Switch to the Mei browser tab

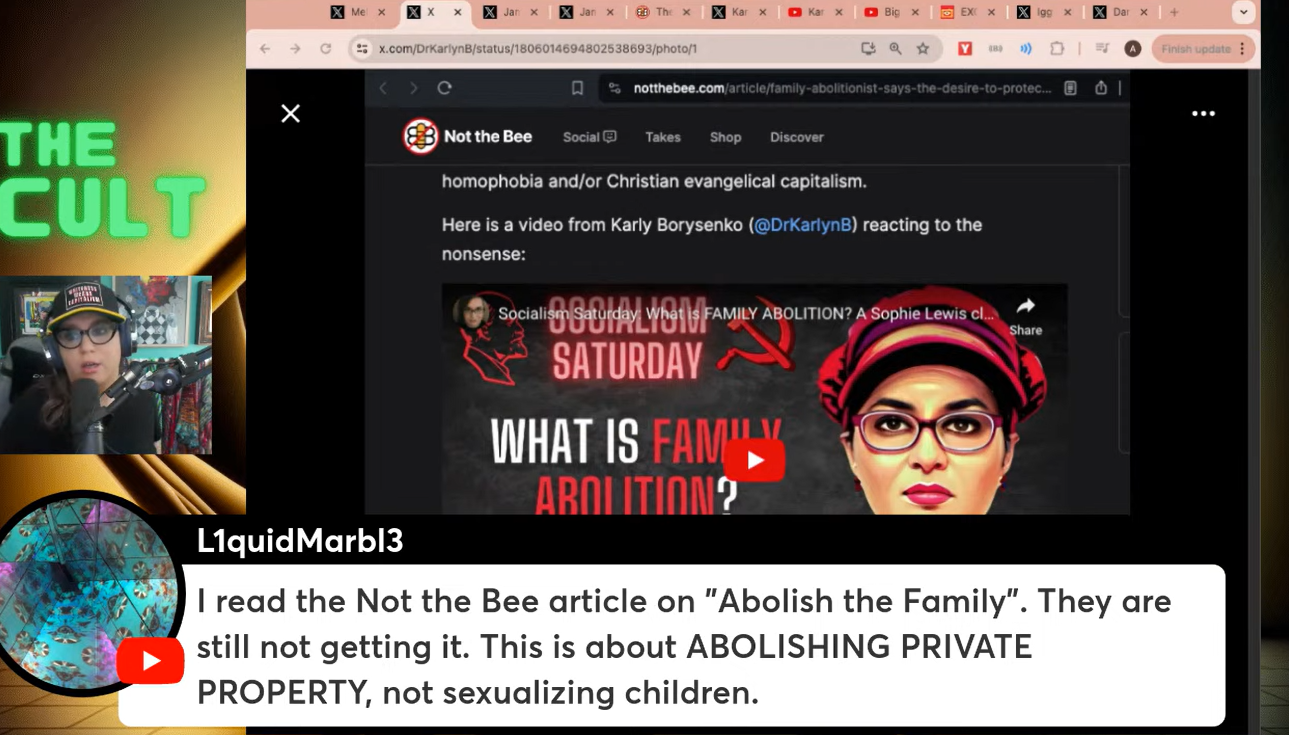point(358,12)
